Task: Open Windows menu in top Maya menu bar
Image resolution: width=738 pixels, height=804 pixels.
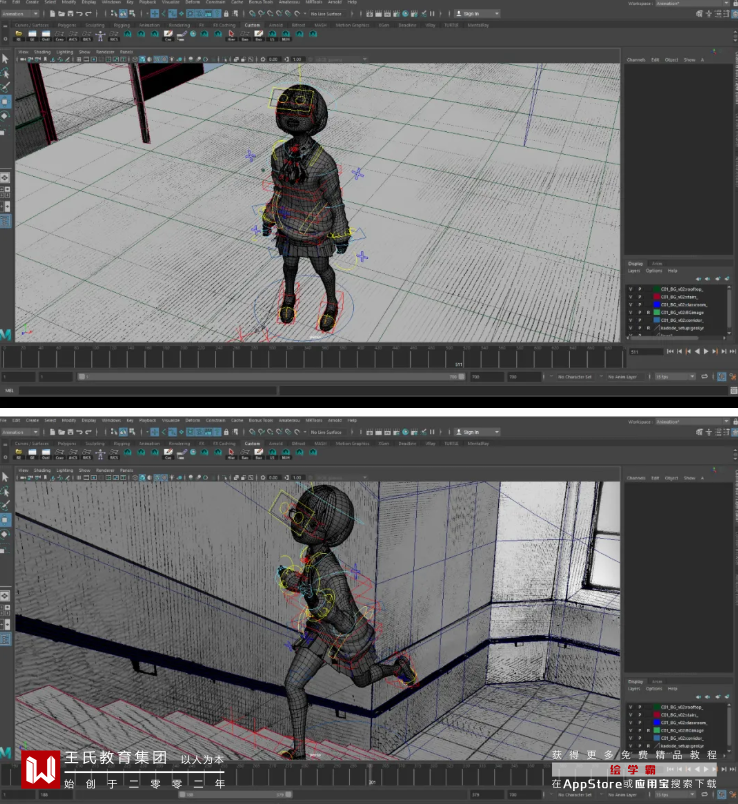Action: click(111, 2)
